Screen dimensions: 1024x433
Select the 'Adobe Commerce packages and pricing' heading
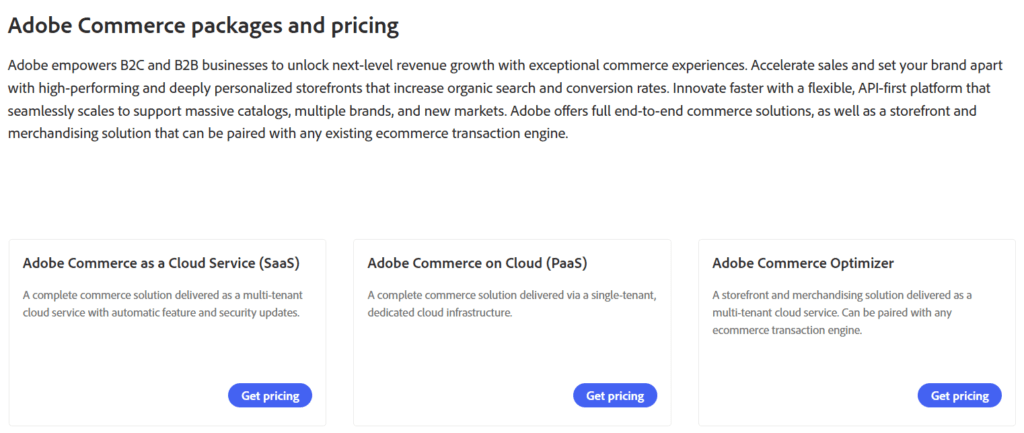(203, 27)
